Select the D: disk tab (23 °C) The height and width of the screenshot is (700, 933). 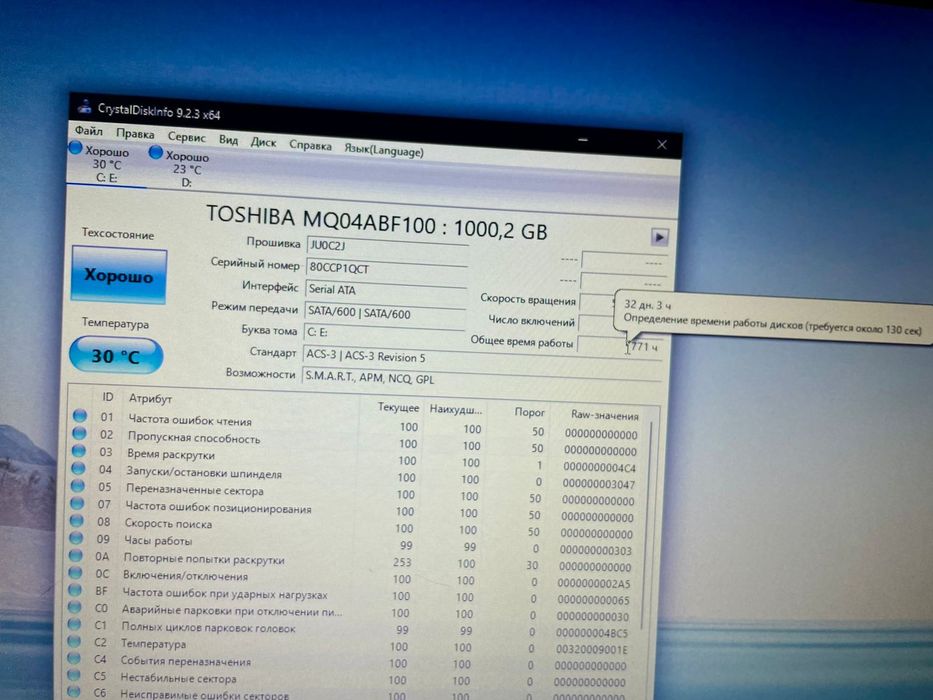click(x=187, y=169)
